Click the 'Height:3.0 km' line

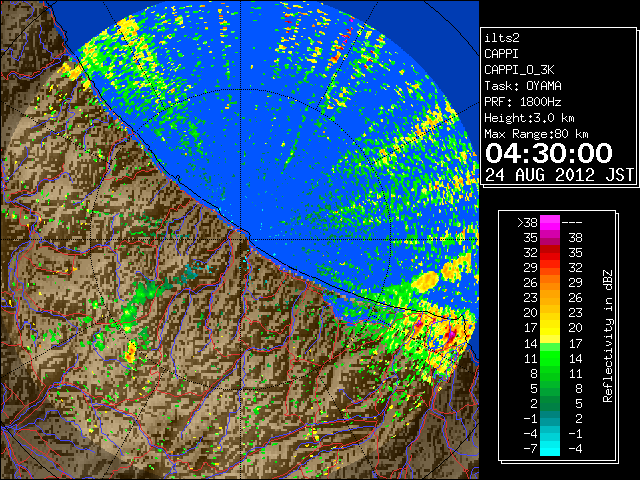pyautogui.click(x=529, y=118)
